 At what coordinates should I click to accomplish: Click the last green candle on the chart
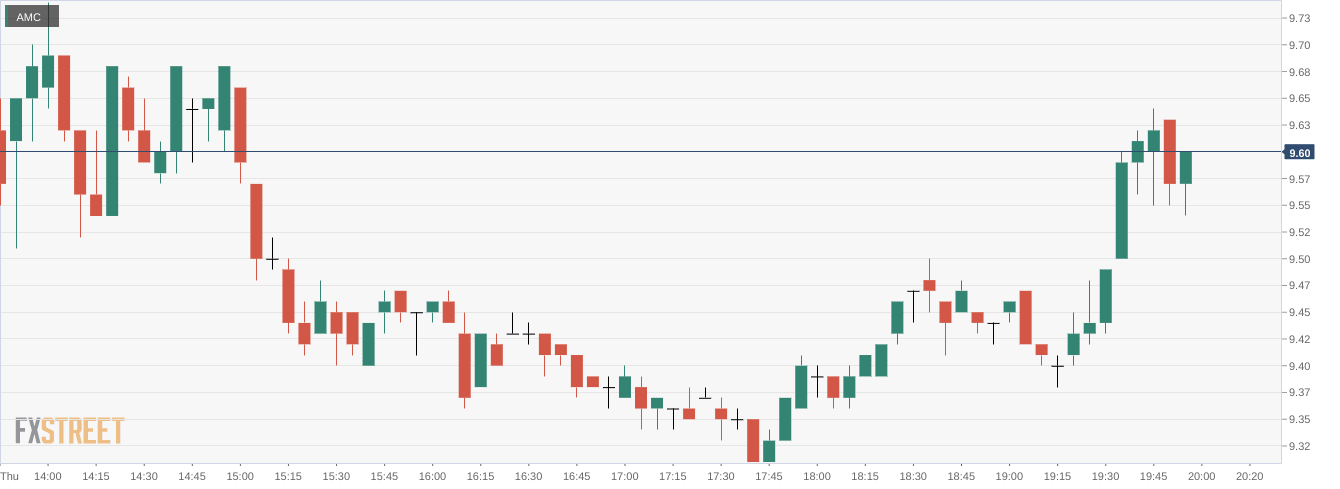[1185, 167]
